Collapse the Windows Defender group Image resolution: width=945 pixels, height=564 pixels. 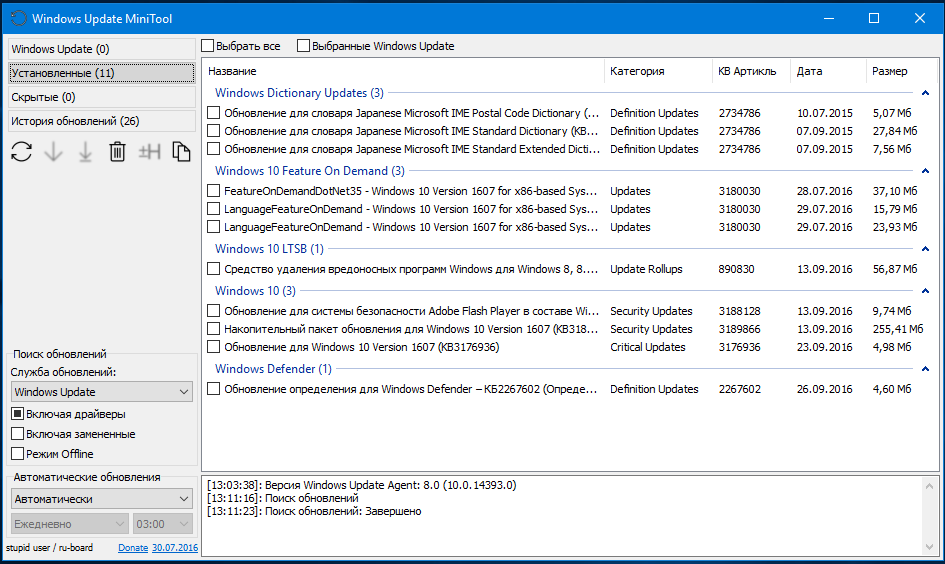point(925,369)
